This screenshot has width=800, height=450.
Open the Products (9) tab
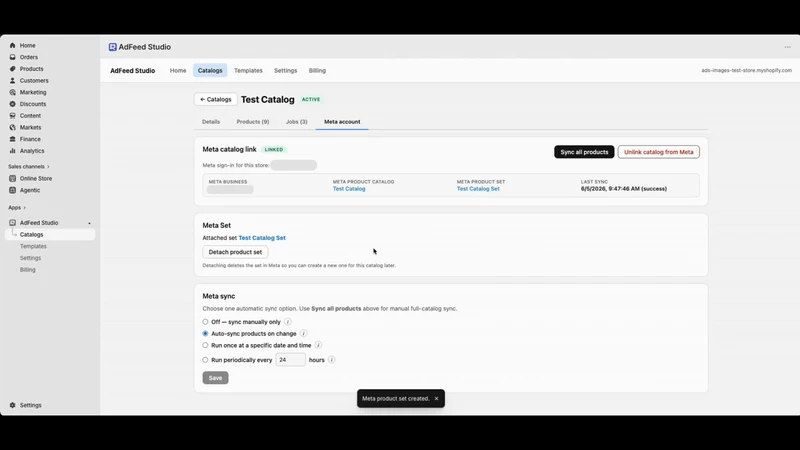[253, 122]
